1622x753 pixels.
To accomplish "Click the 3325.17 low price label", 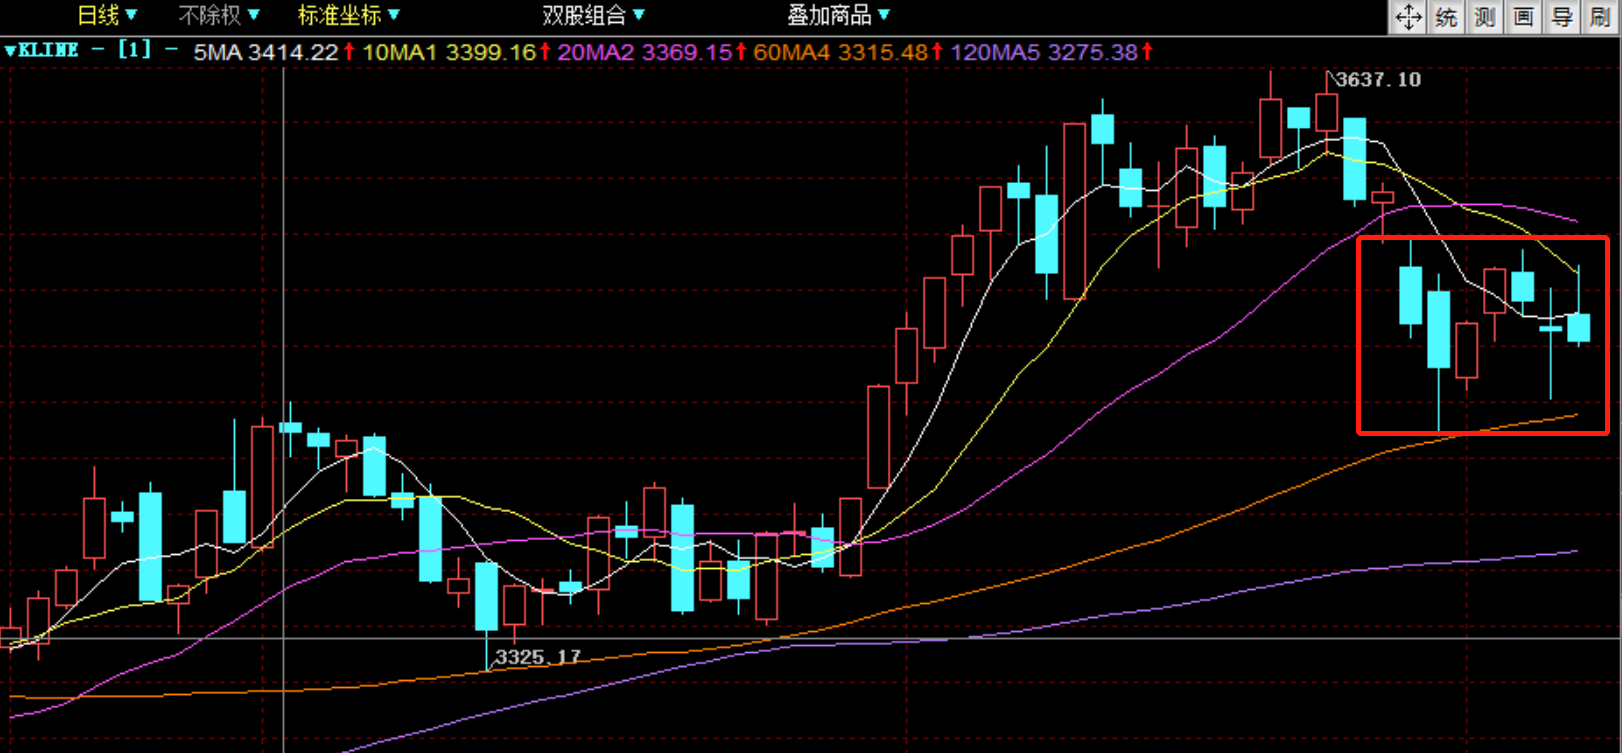I will point(538,657).
